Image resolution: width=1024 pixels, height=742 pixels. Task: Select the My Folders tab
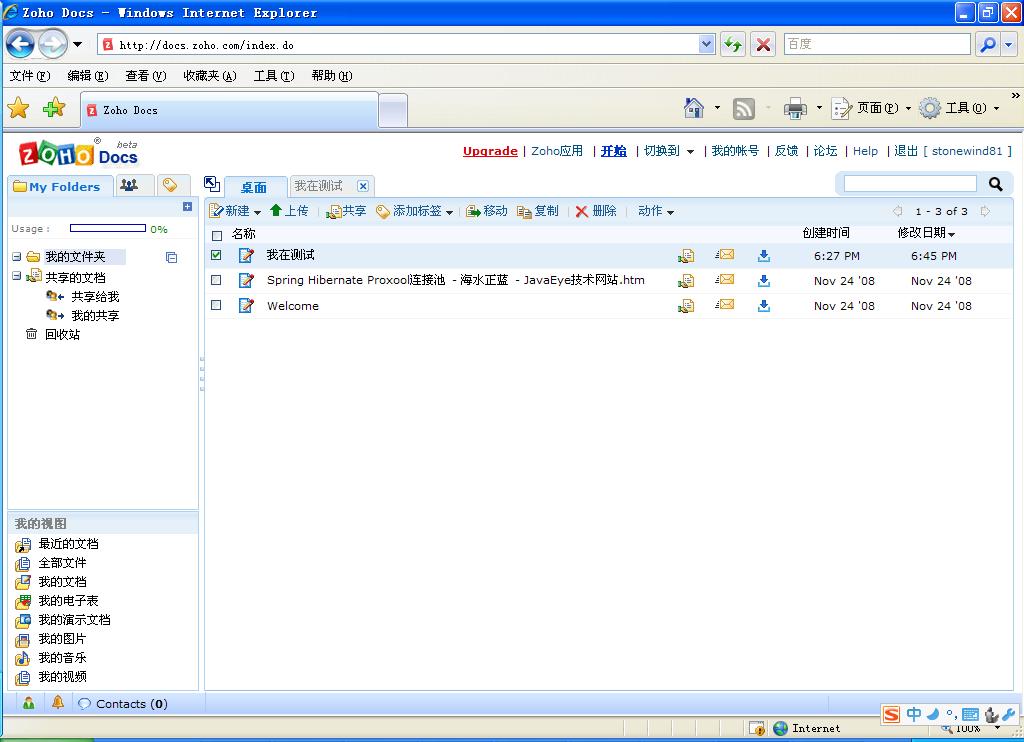pos(60,186)
